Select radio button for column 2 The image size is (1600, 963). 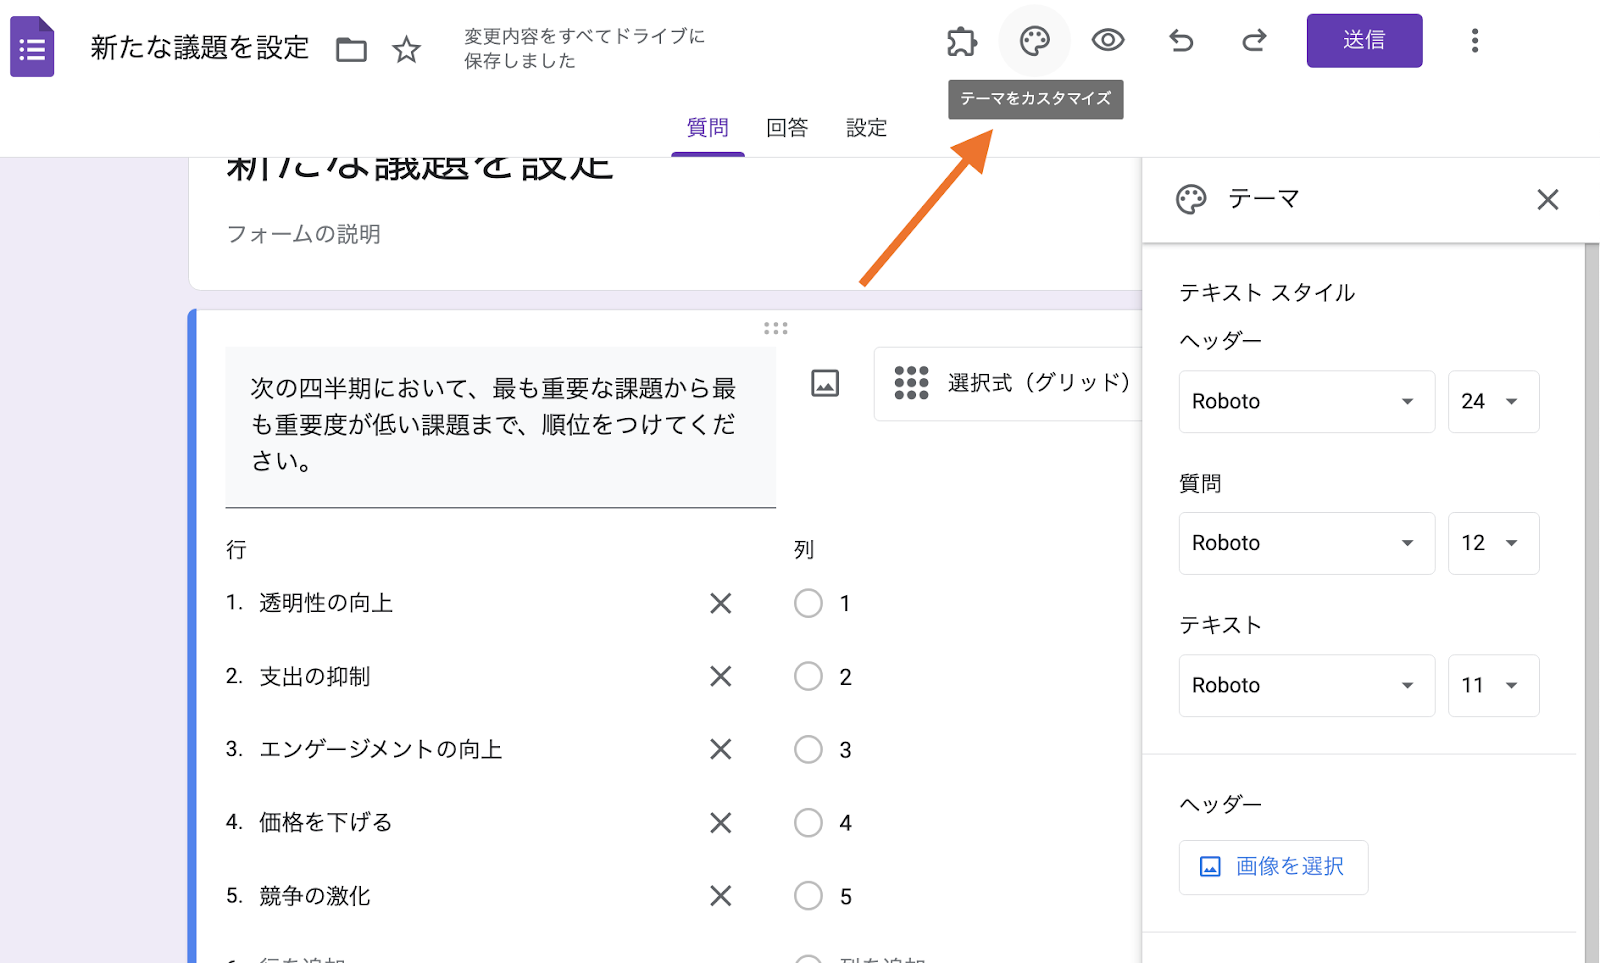[808, 677]
